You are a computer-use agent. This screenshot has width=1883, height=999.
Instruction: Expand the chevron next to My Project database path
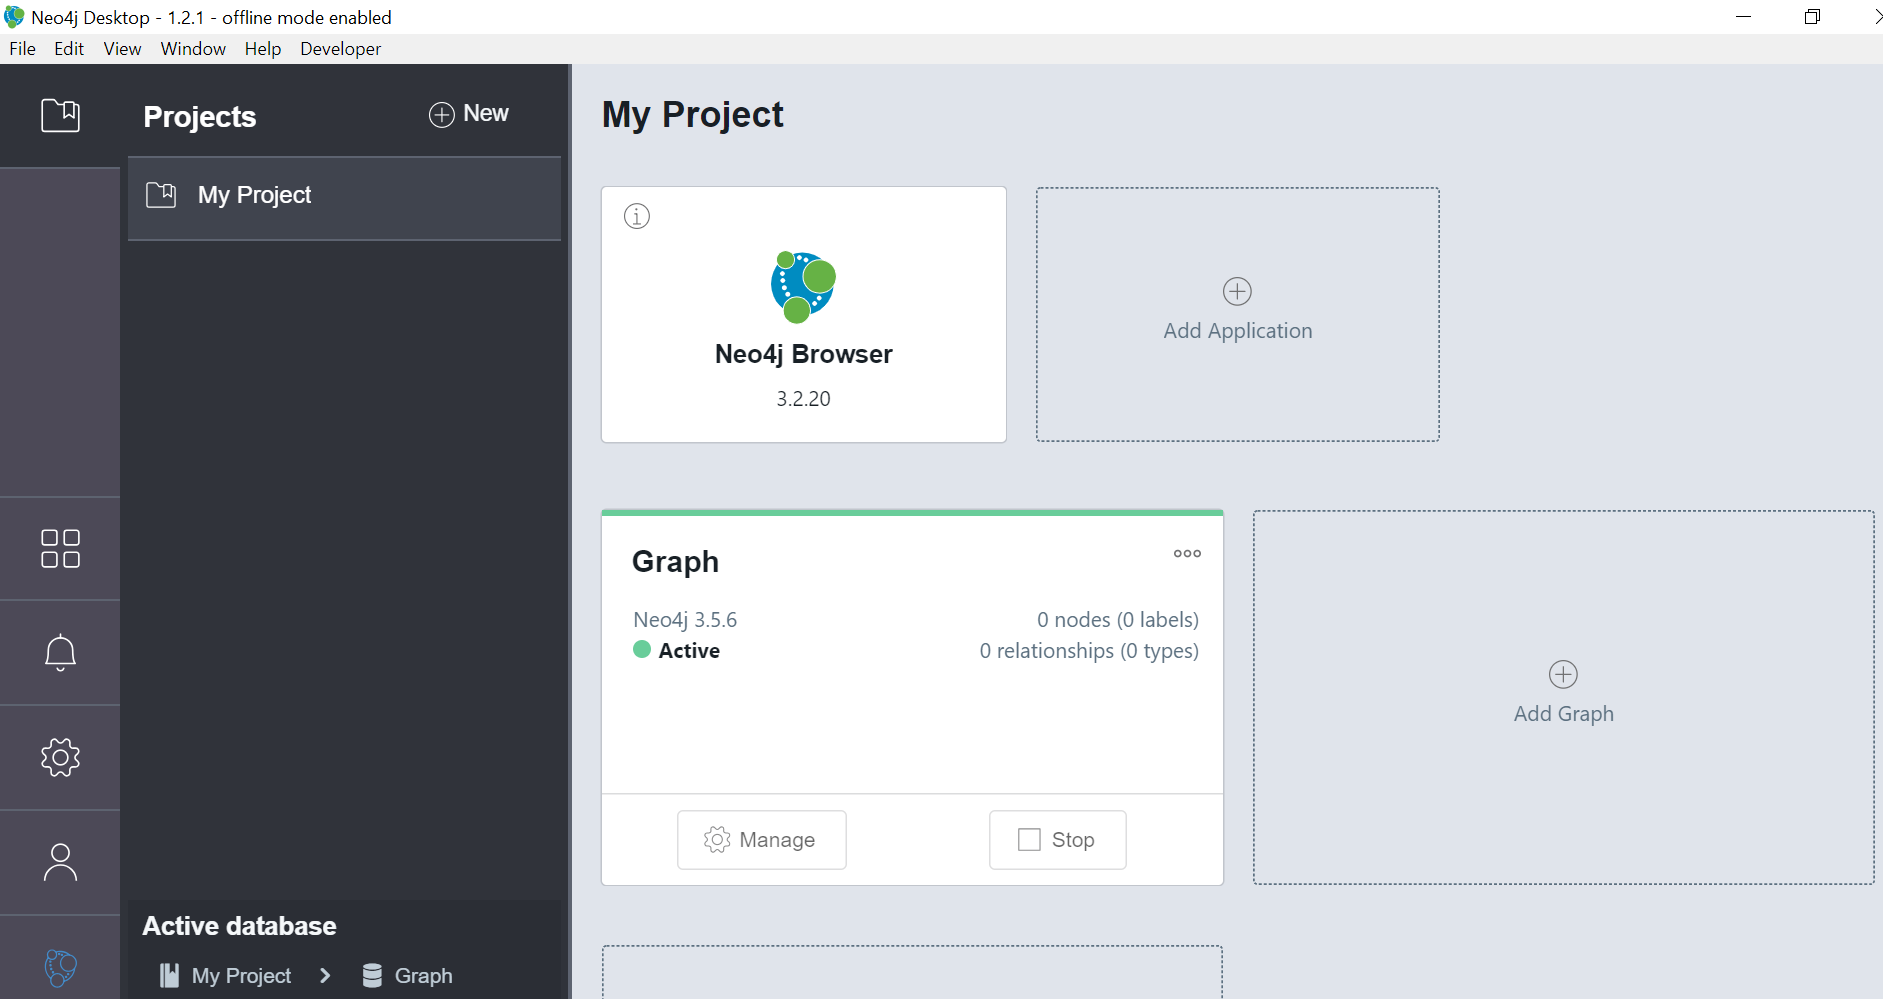[325, 975]
